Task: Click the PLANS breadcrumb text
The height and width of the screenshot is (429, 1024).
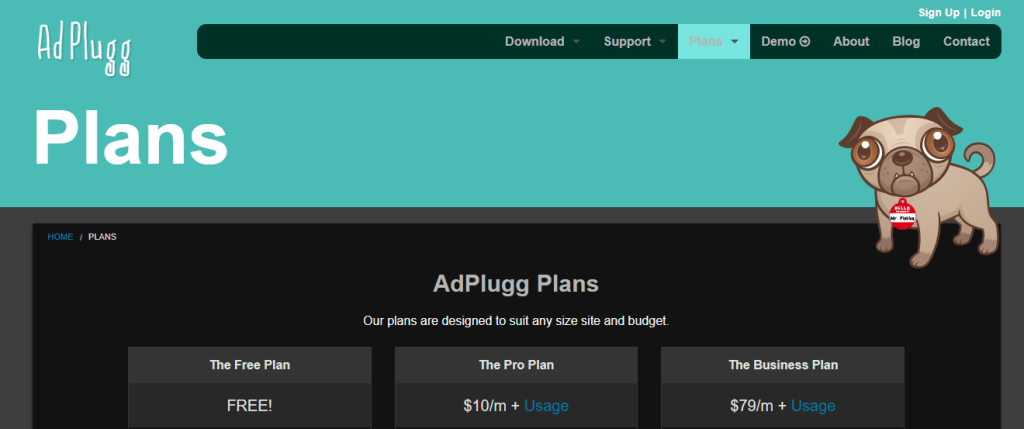Action: click(103, 237)
